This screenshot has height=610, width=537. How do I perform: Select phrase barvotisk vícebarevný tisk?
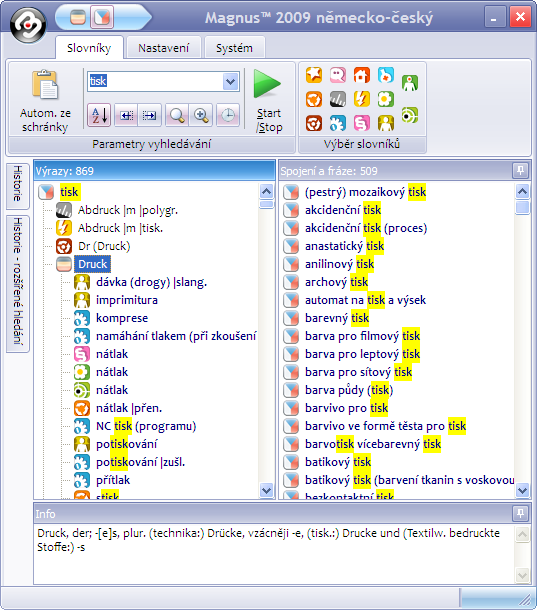pyautogui.click(x=373, y=444)
